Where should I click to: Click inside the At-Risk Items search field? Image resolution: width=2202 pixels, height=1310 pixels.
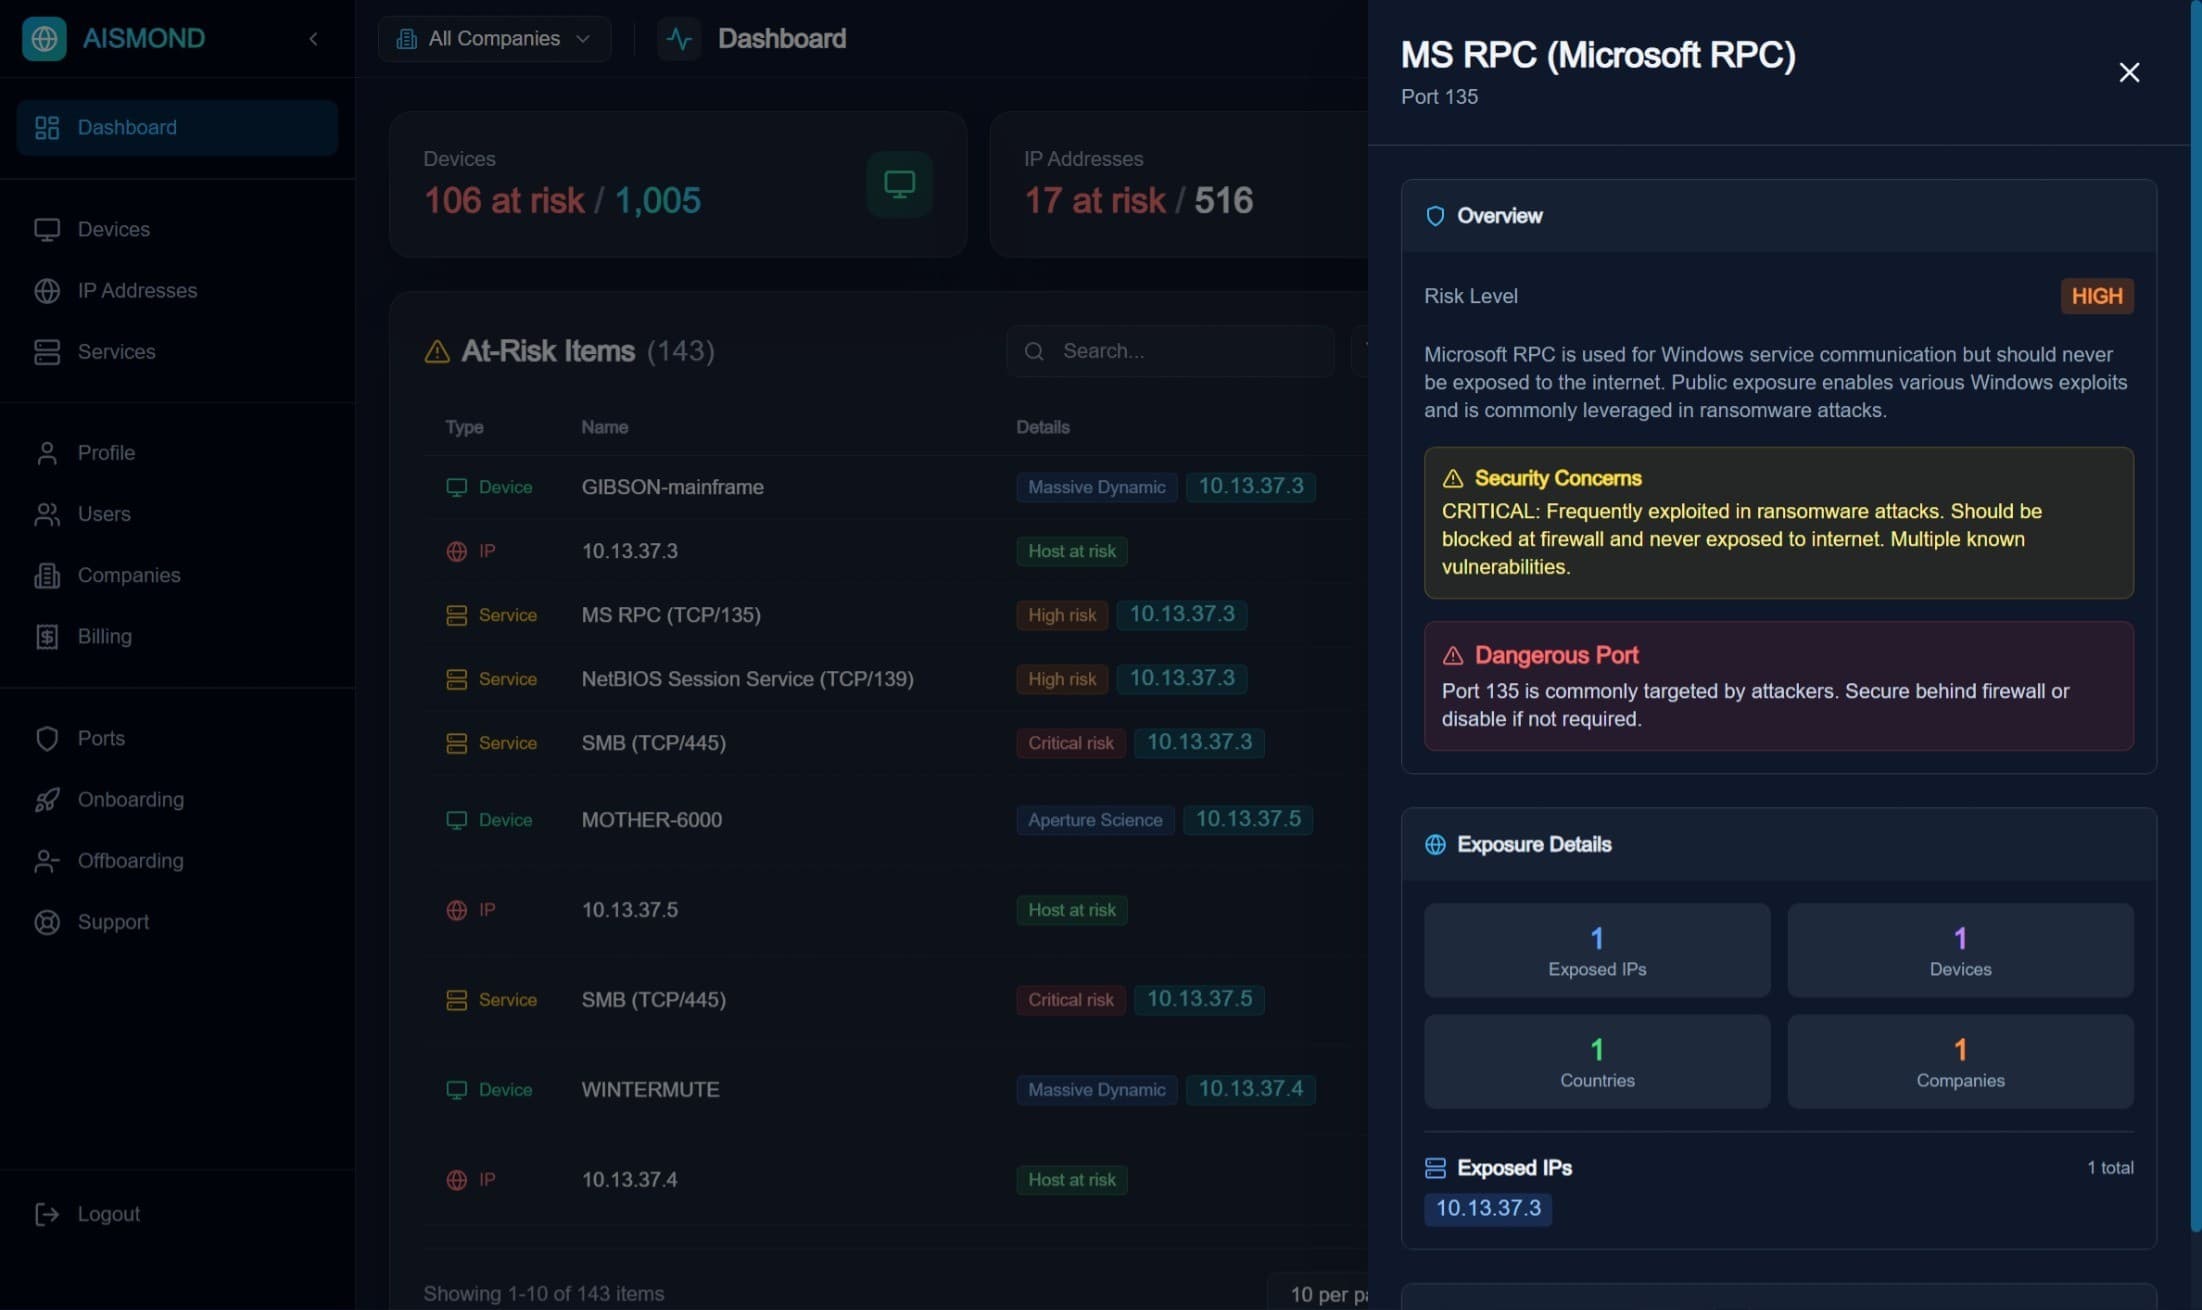pos(1168,351)
